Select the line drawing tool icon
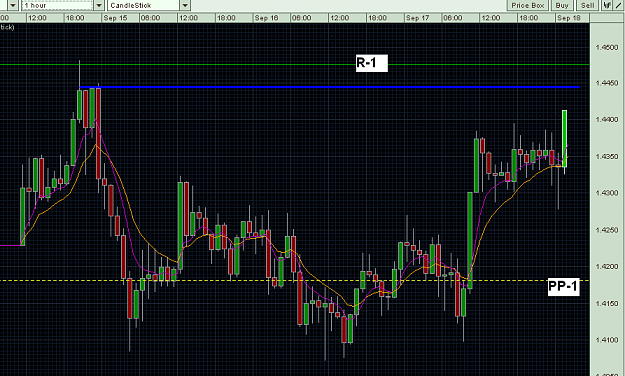The width and height of the screenshot is (625, 376). coord(619,5)
